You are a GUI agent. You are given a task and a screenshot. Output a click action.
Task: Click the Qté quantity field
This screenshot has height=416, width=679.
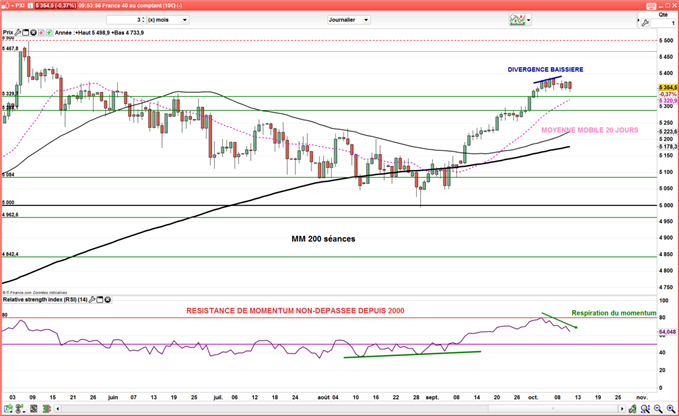[x=663, y=23]
